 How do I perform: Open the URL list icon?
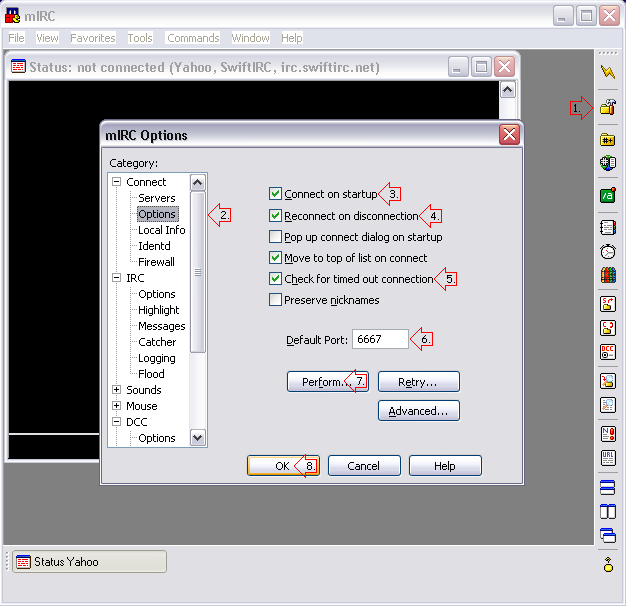click(608, 458)
